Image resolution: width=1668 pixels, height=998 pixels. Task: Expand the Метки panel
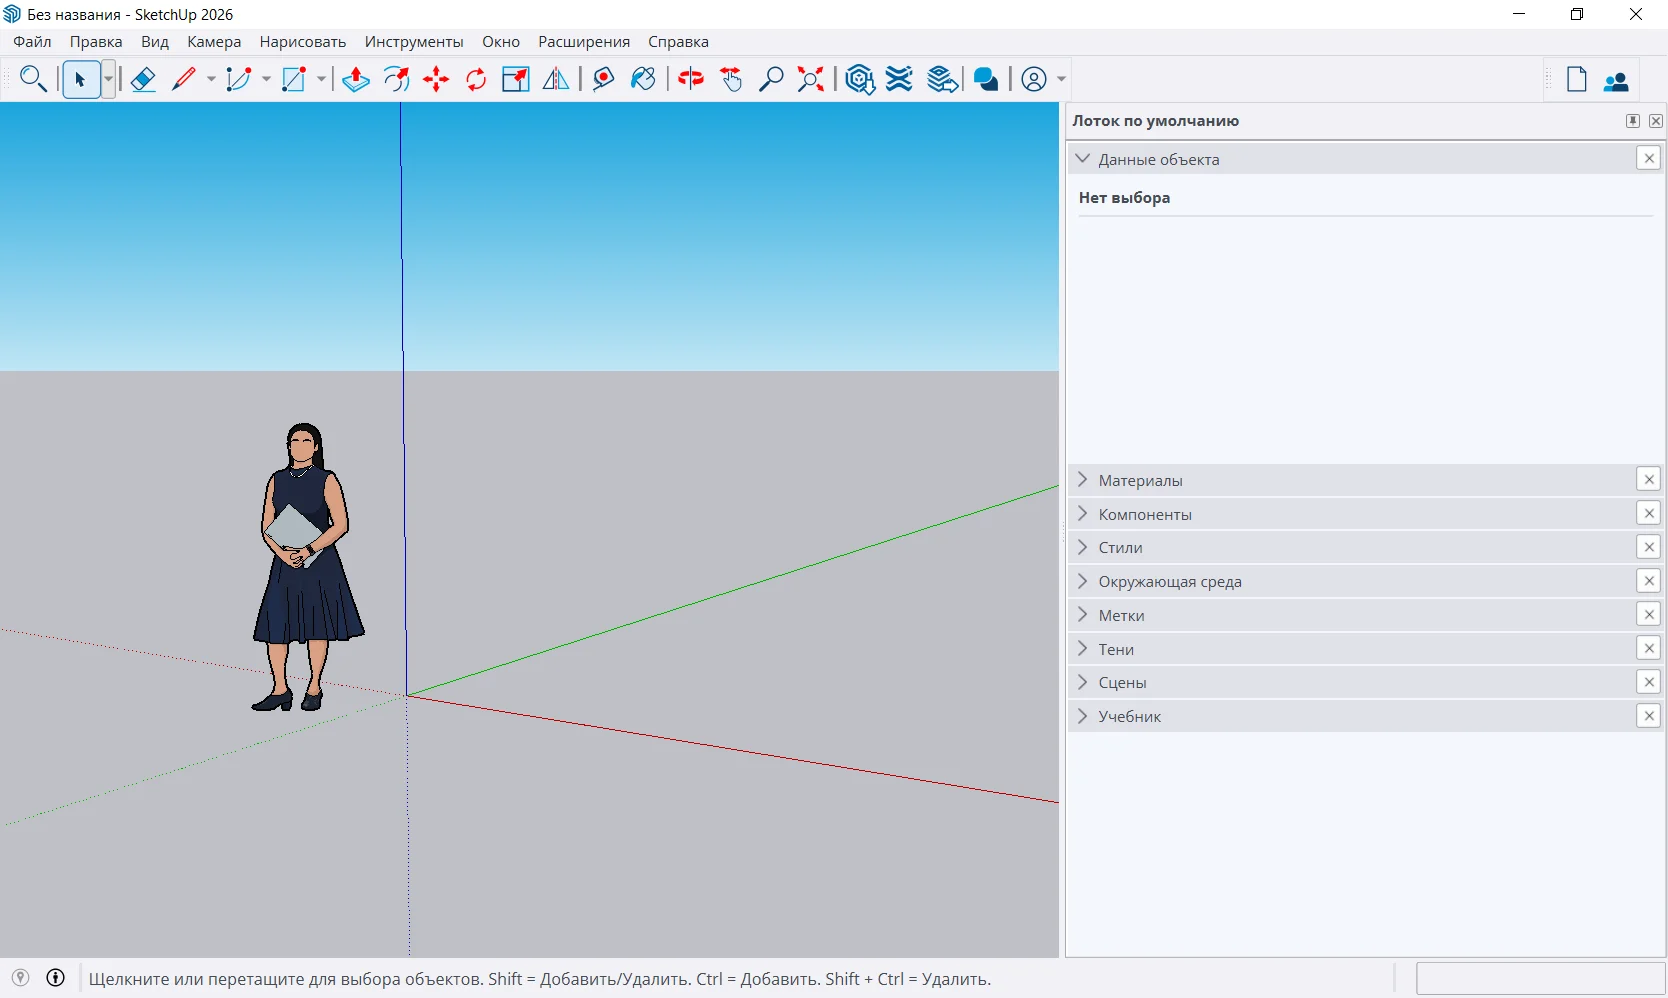(x=1083, y=615)
